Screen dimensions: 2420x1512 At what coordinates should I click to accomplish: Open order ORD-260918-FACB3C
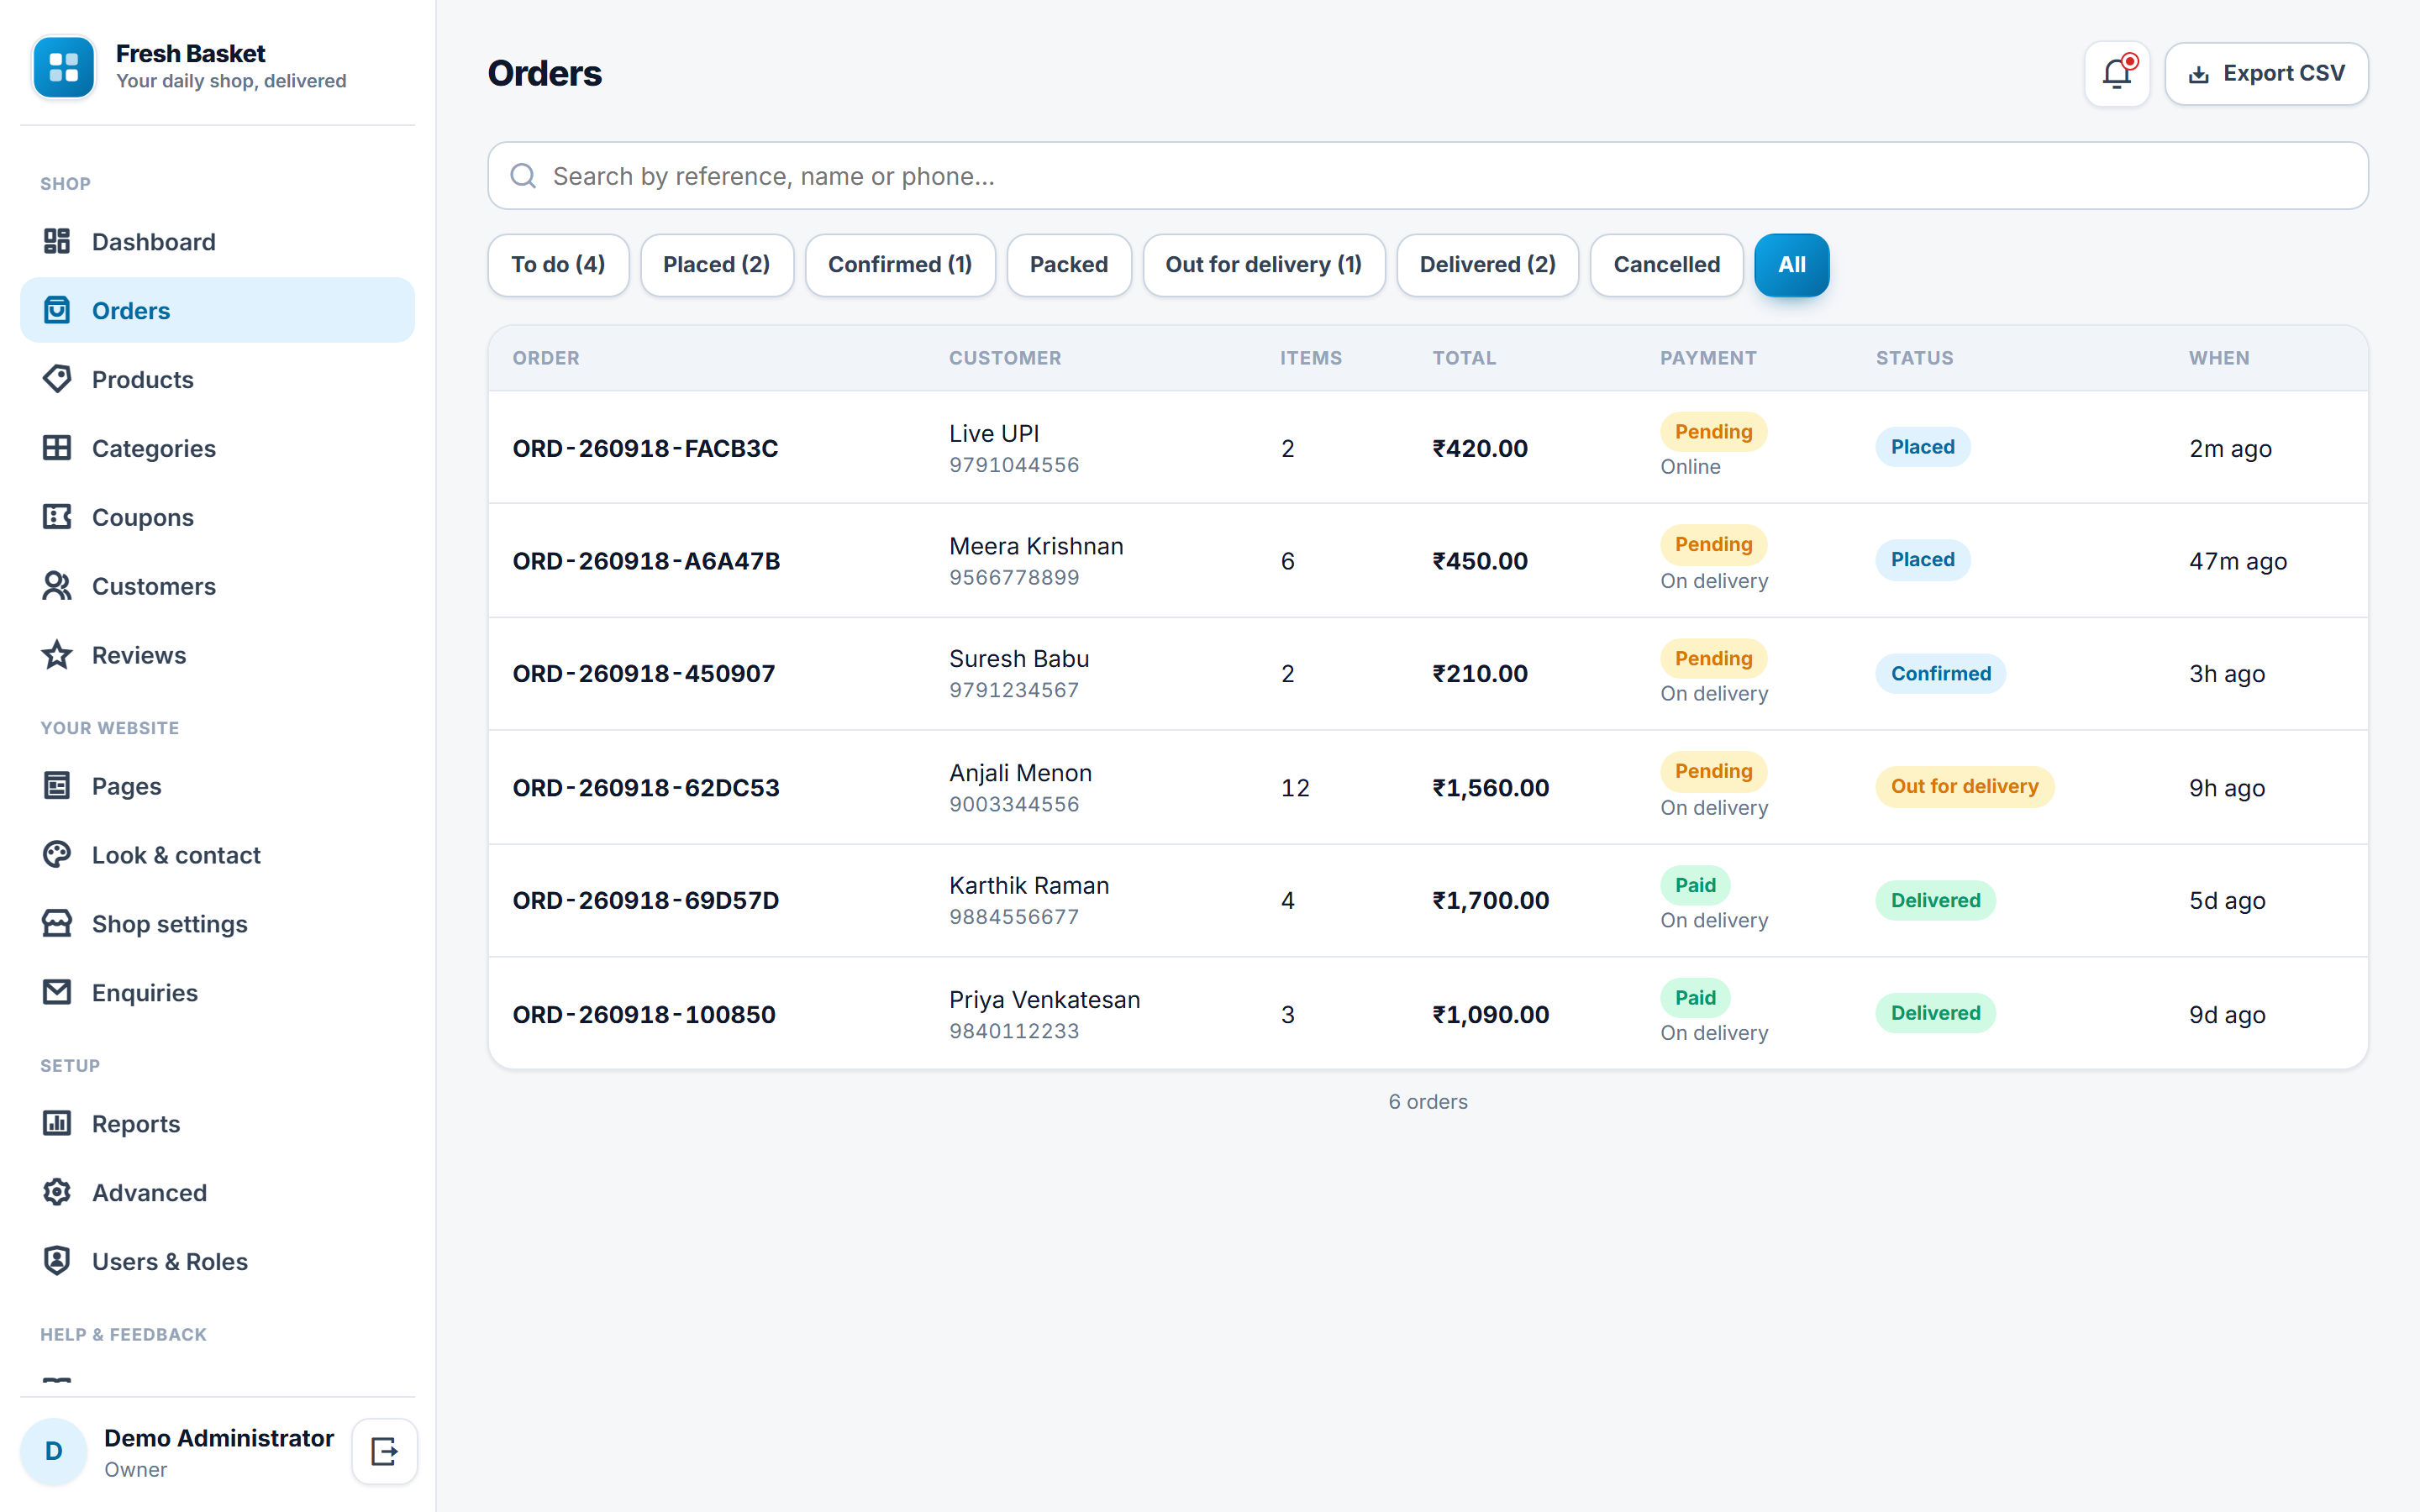coord(1428,448)
